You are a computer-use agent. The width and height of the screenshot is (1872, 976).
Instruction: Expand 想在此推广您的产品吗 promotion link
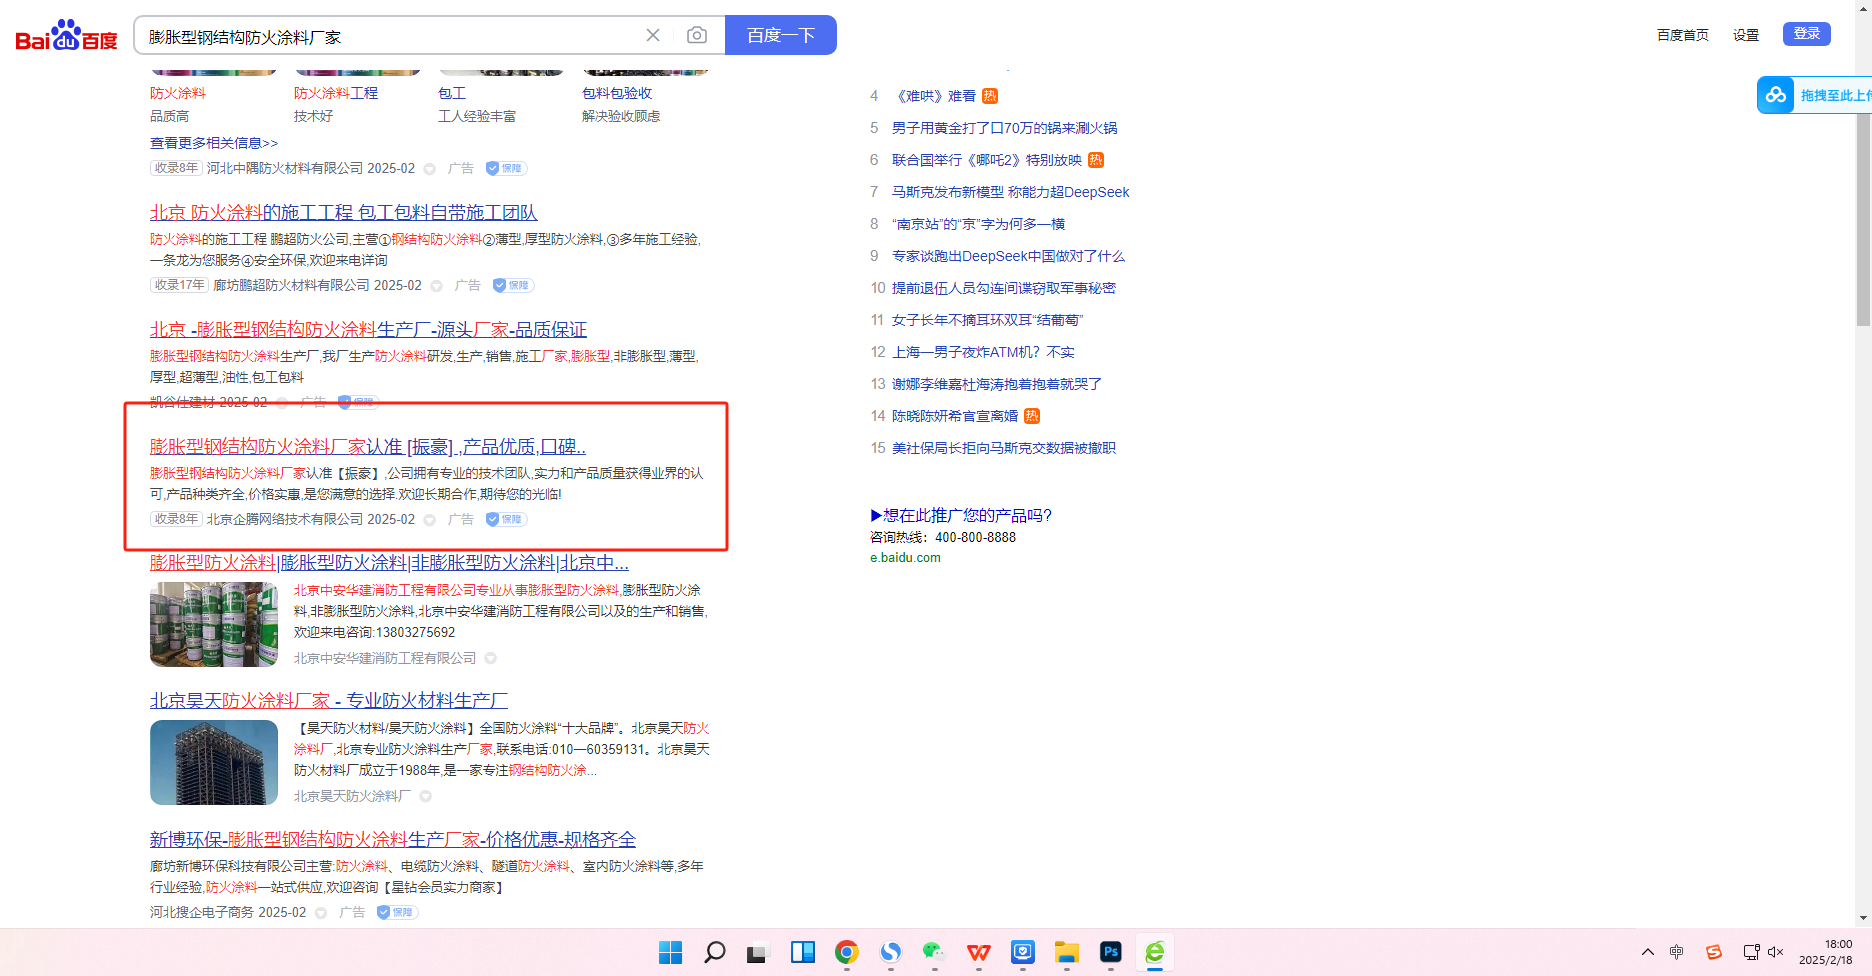click(x=961, y=515)
